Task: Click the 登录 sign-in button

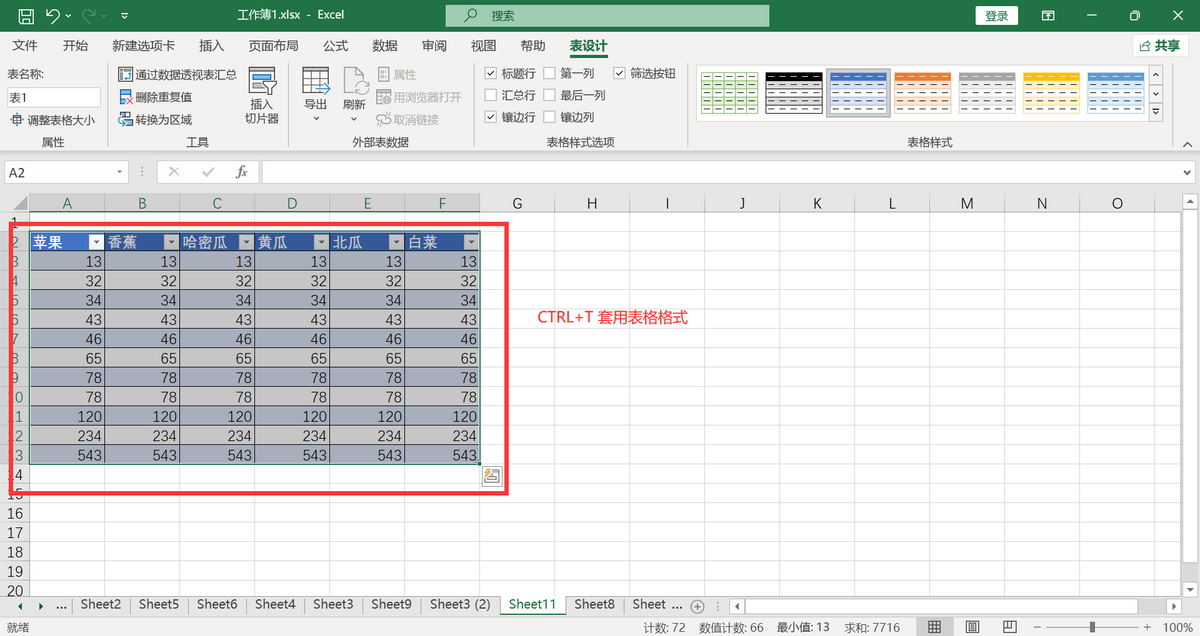Action: pos(996,16)
